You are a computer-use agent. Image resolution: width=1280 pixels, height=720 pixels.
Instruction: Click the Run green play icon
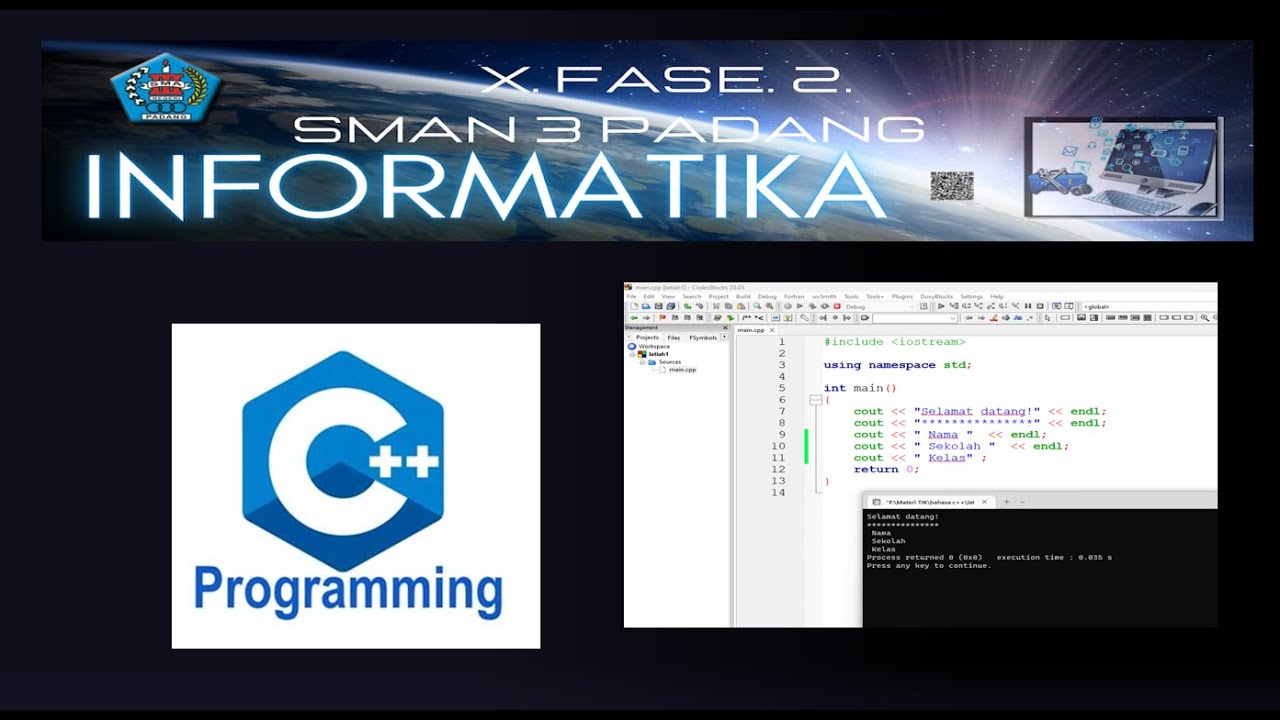click(x=800, y=306)
